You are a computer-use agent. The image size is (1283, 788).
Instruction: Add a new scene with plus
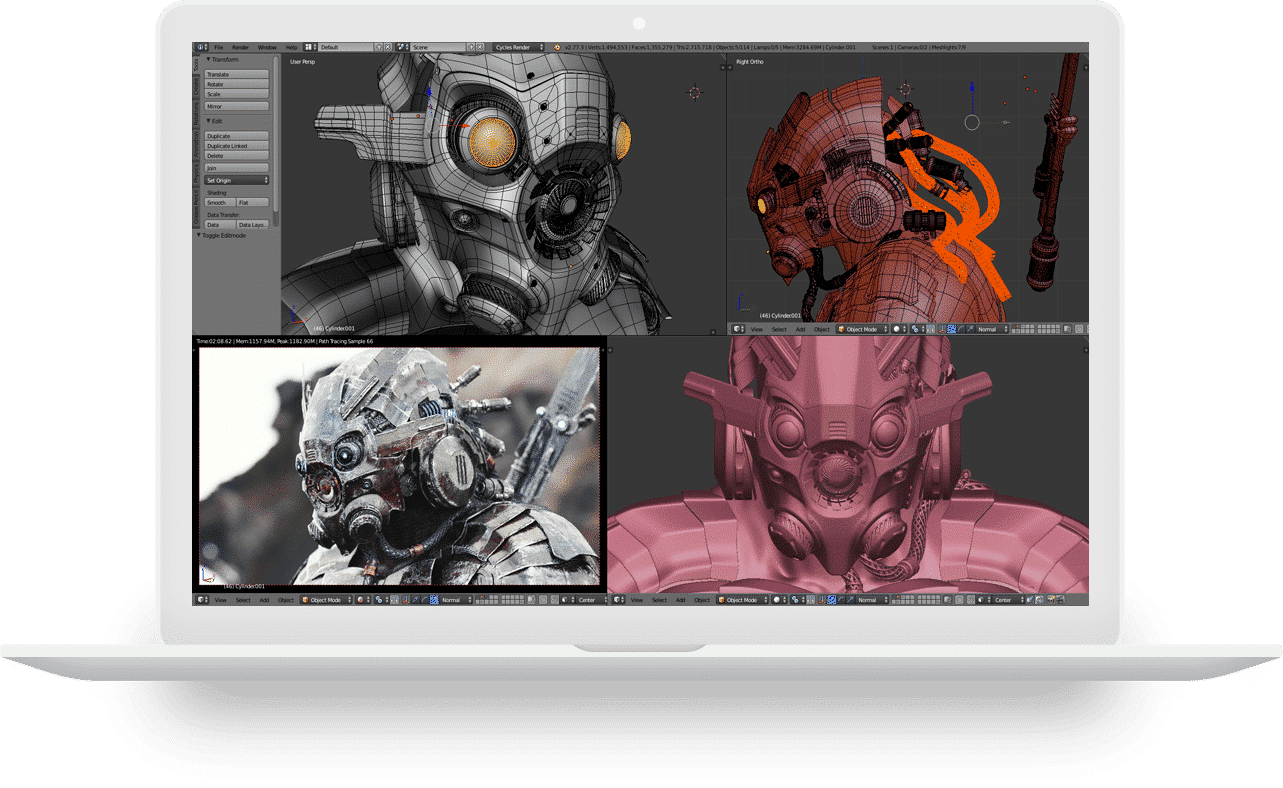(471, 47)
